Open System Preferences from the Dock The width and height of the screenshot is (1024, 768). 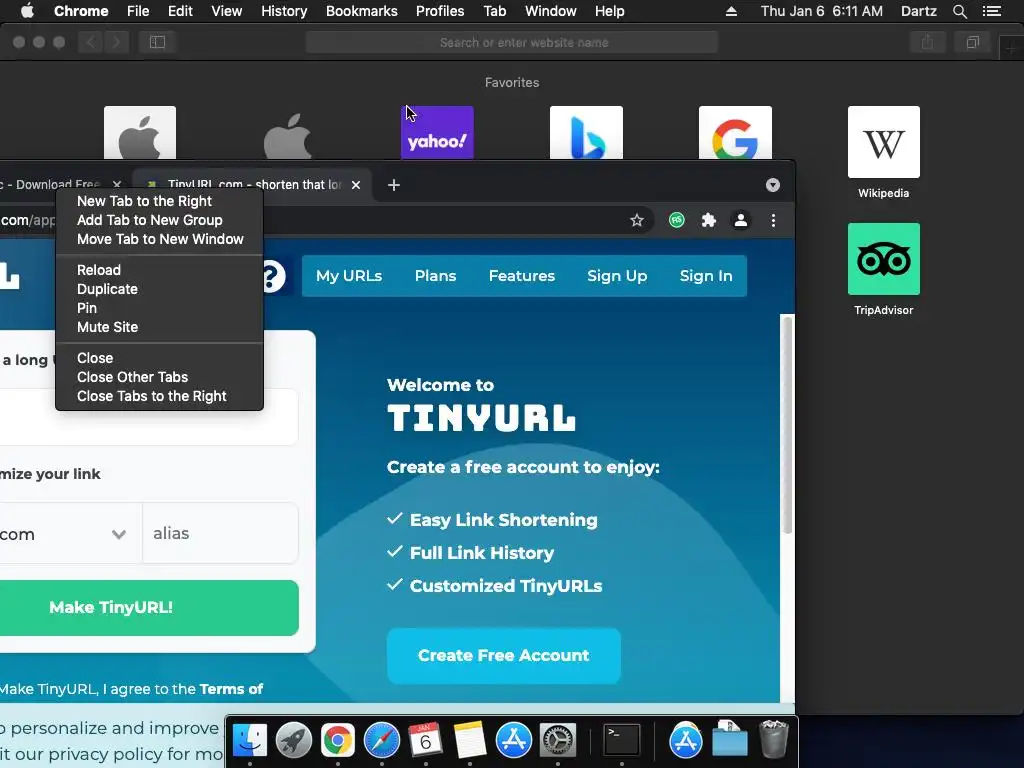557,741
